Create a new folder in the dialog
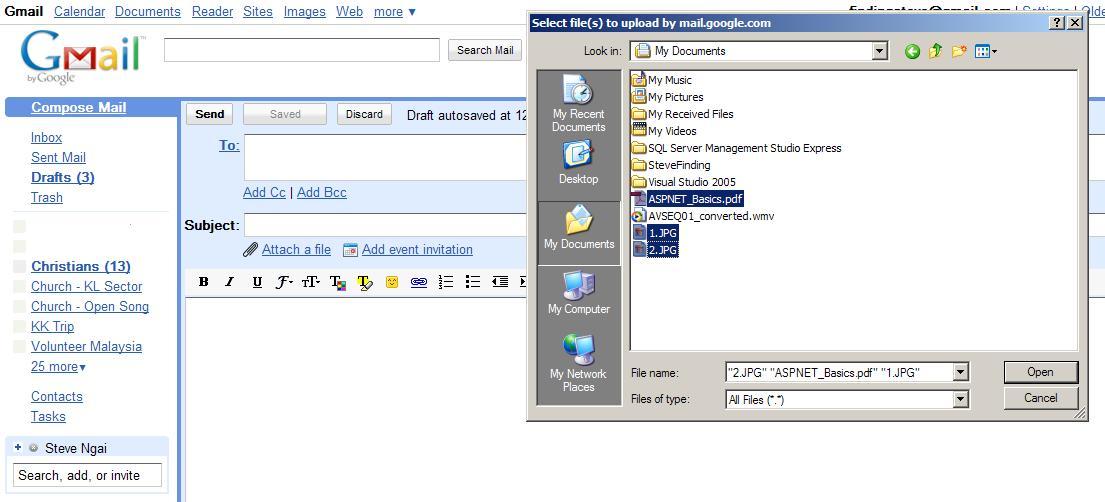The width and height of the screenshot is (1105, 502). (958, 51)
